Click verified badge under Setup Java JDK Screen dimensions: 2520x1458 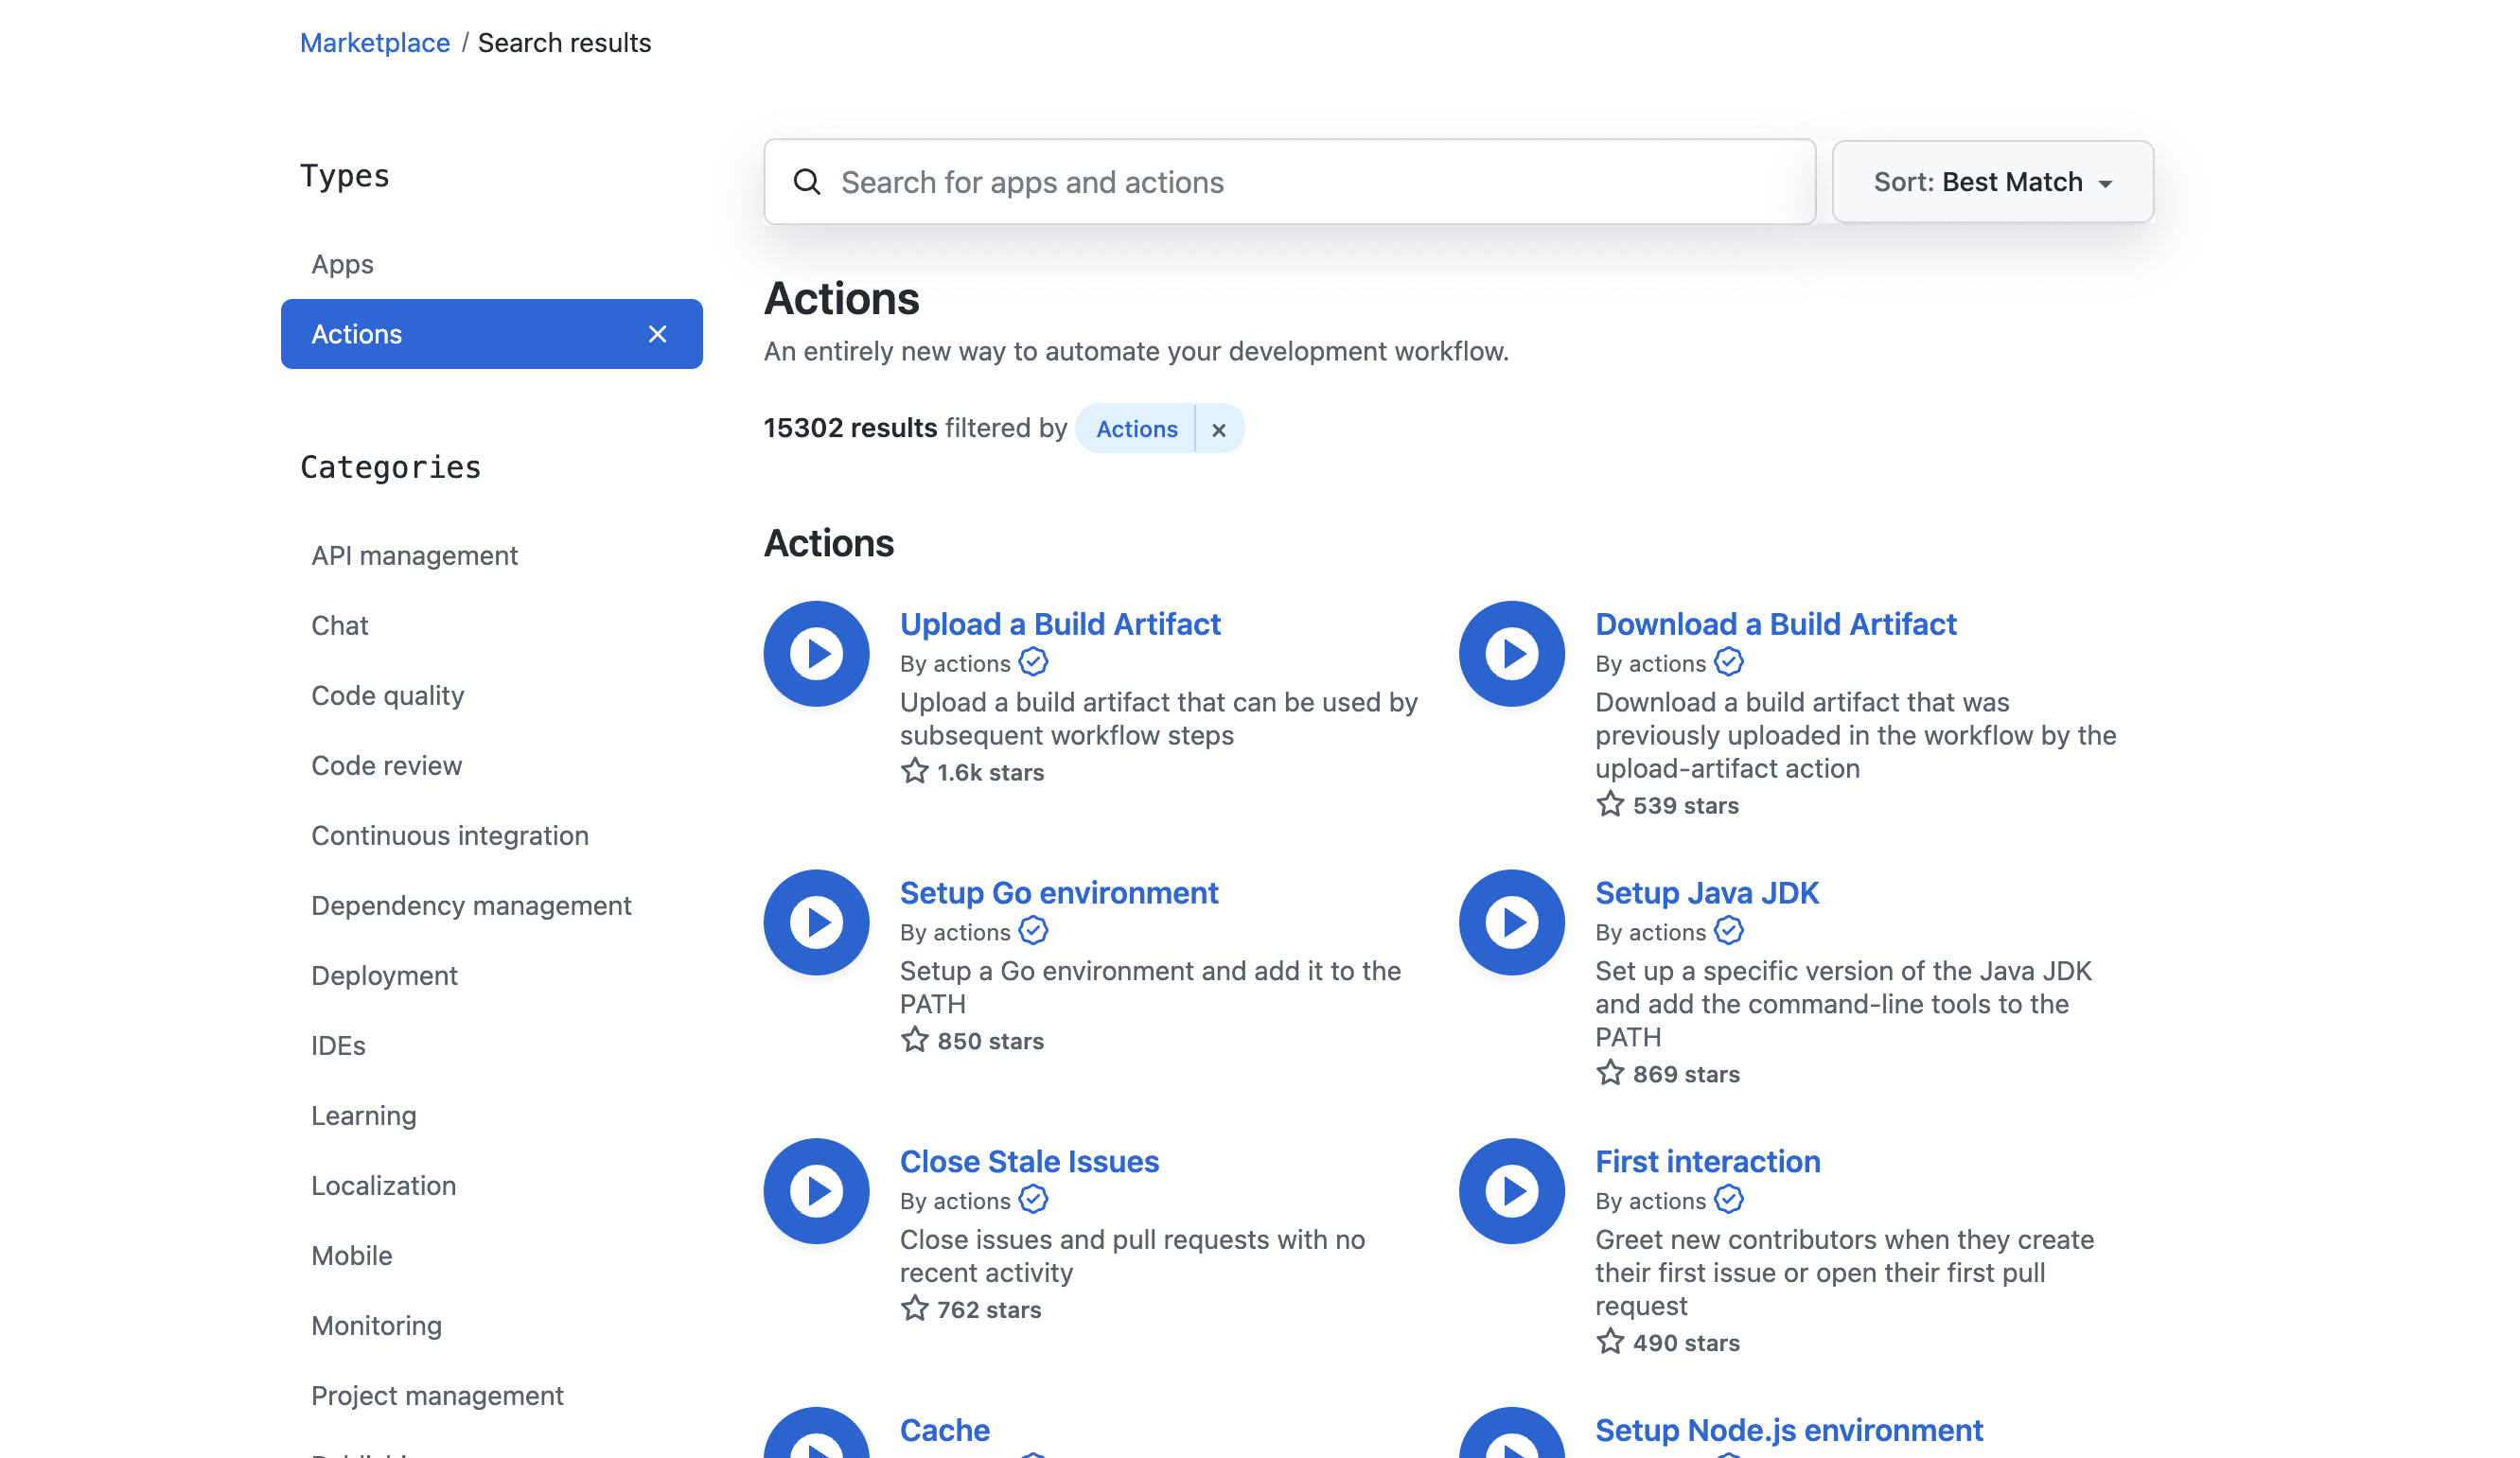(x=1728, y=931)
